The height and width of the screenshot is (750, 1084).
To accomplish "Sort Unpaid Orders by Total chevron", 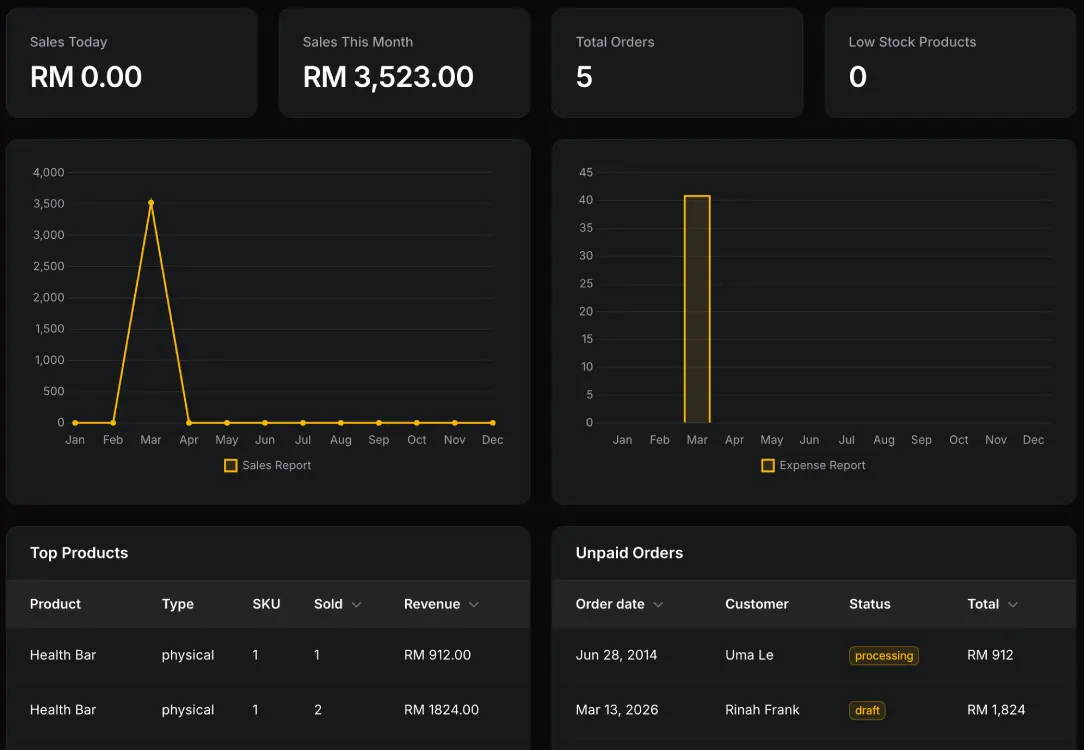I will pos(1013,605).
